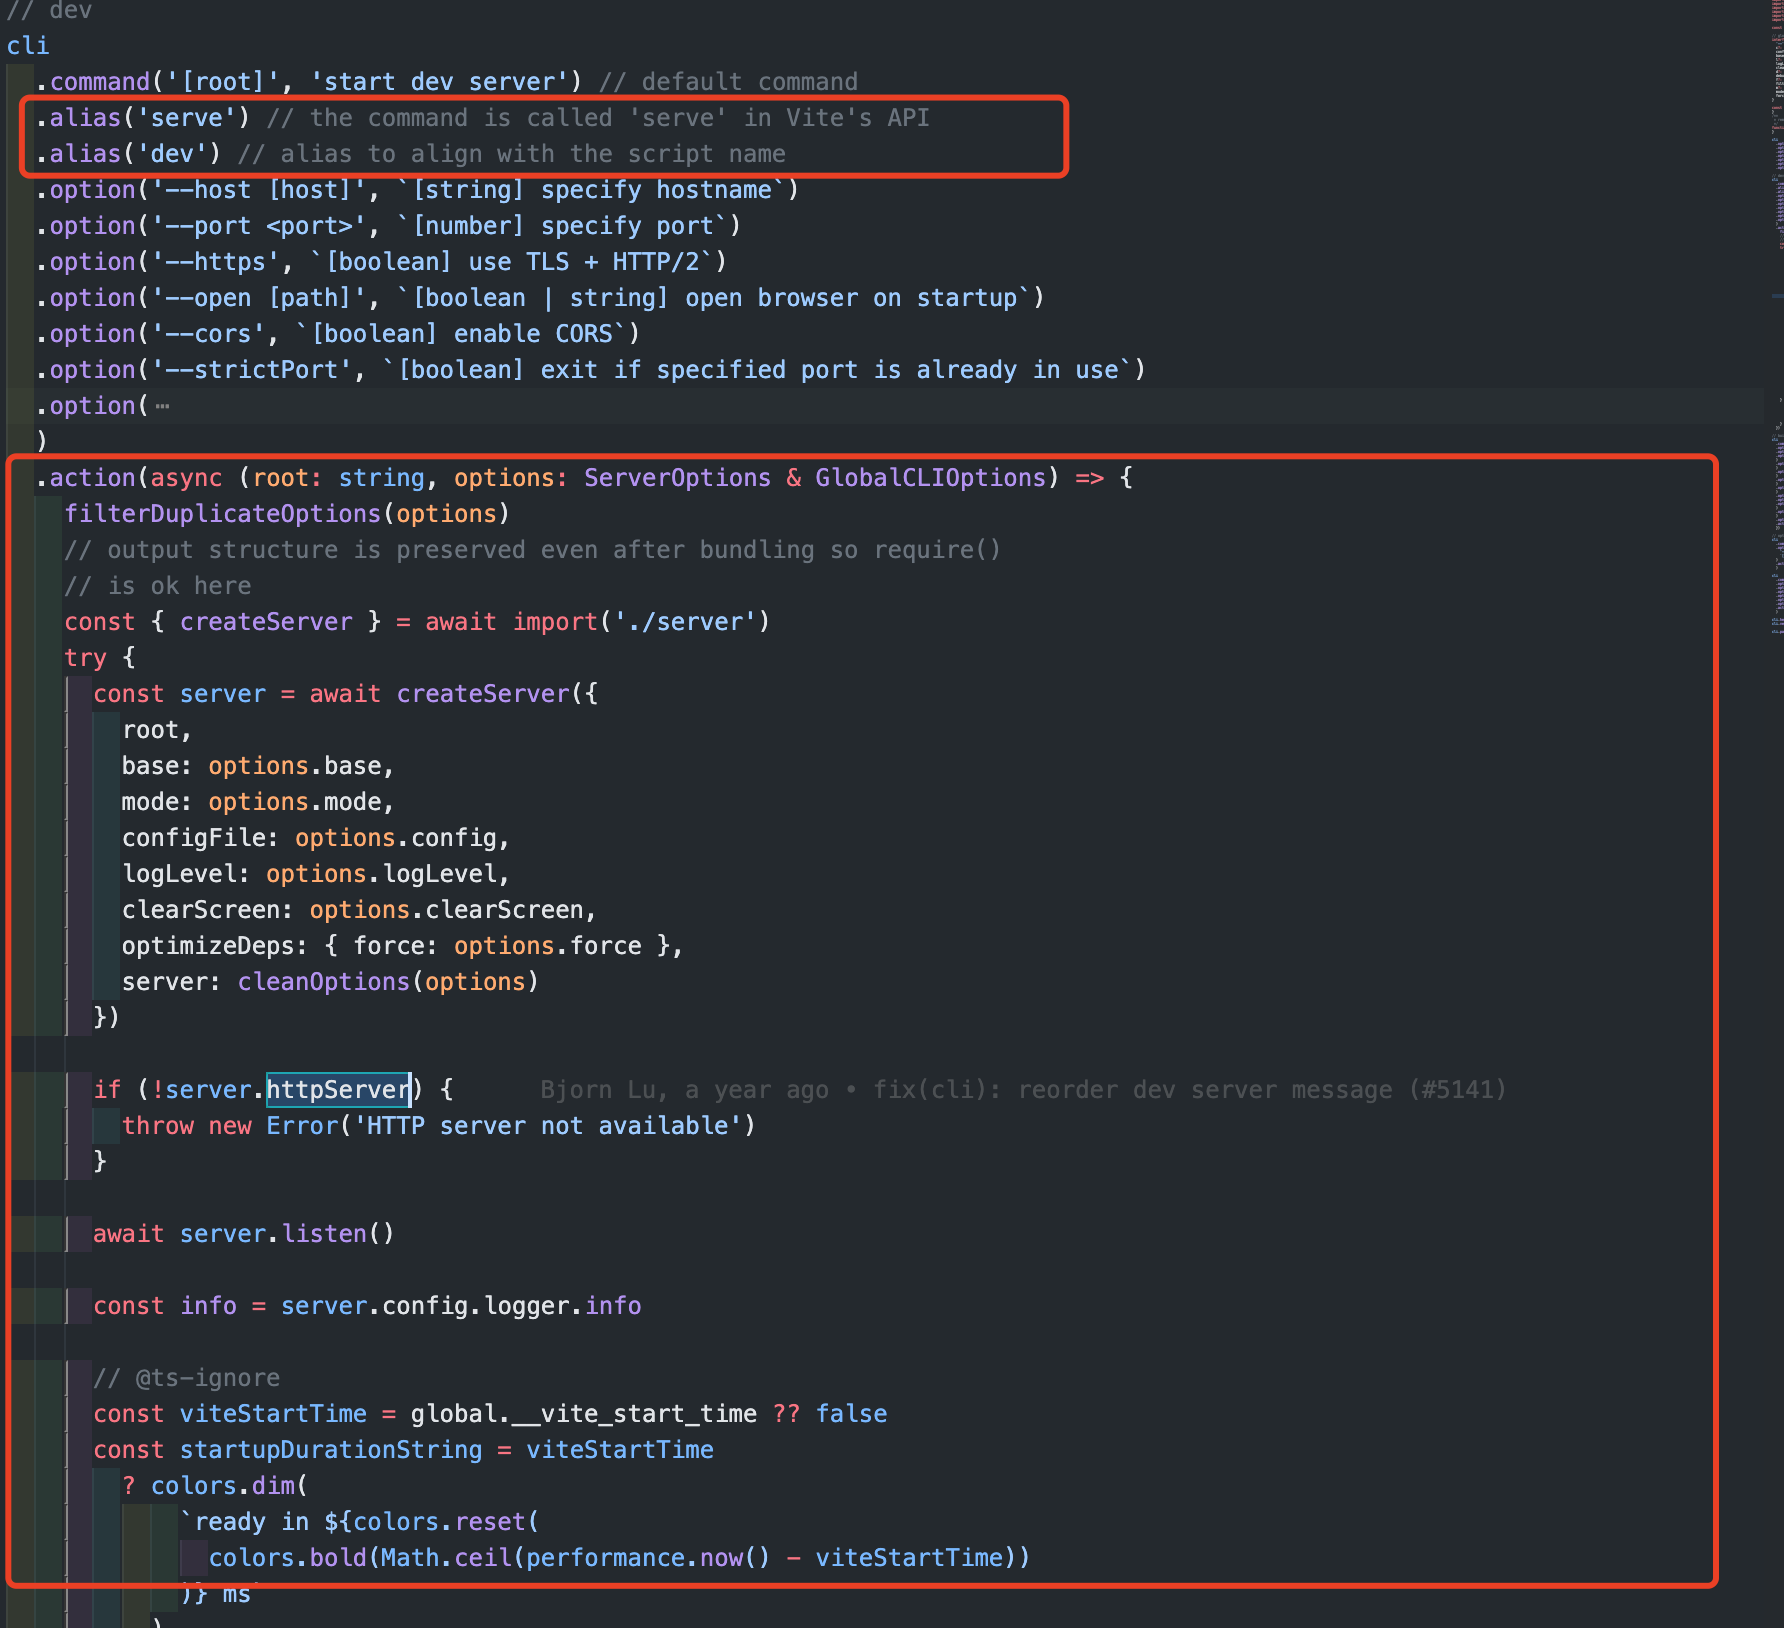Click the performance.now() call
Image resolution: width=1784 pixels, height=1628 pixels.
point(649,1558)
